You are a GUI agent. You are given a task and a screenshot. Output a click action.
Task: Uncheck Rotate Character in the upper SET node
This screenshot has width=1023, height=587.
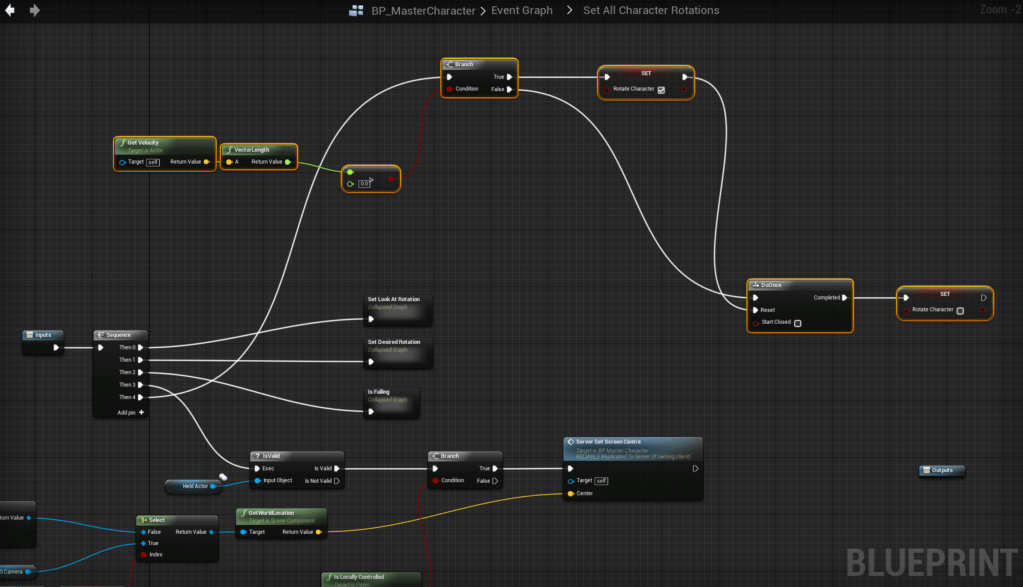pos(661,90)
